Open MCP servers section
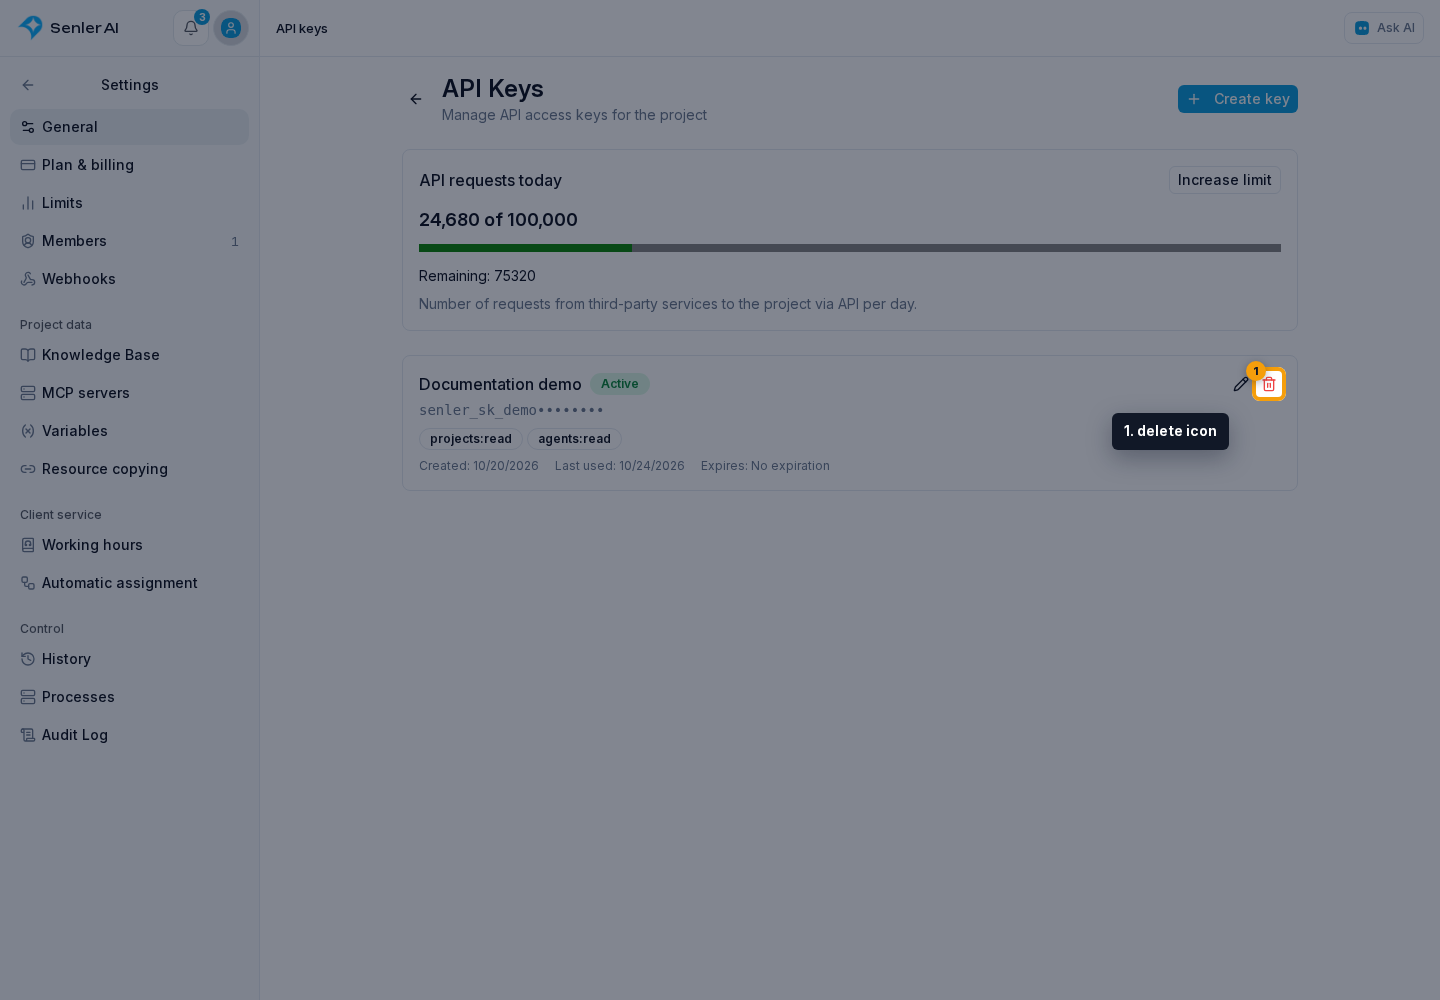 [x=129, y=393]
